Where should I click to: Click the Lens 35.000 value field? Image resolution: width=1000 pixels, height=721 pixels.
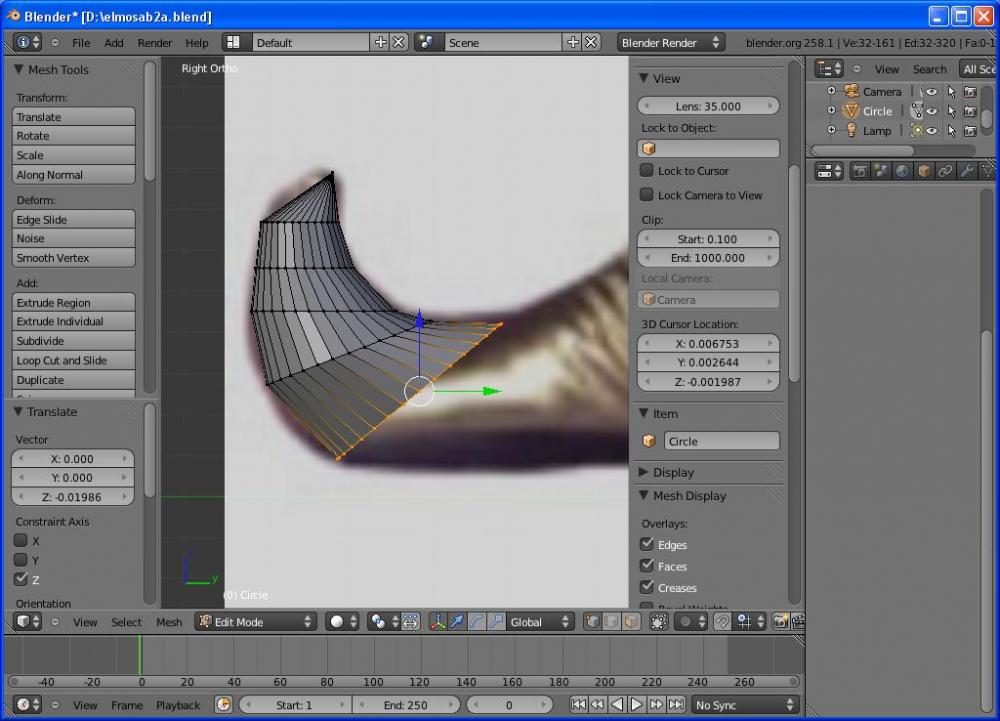click(x=708, y=106)
